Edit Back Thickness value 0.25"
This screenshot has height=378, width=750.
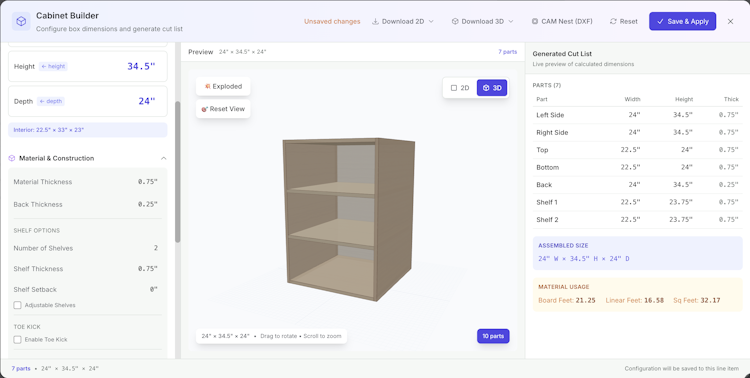click(147, 204)
